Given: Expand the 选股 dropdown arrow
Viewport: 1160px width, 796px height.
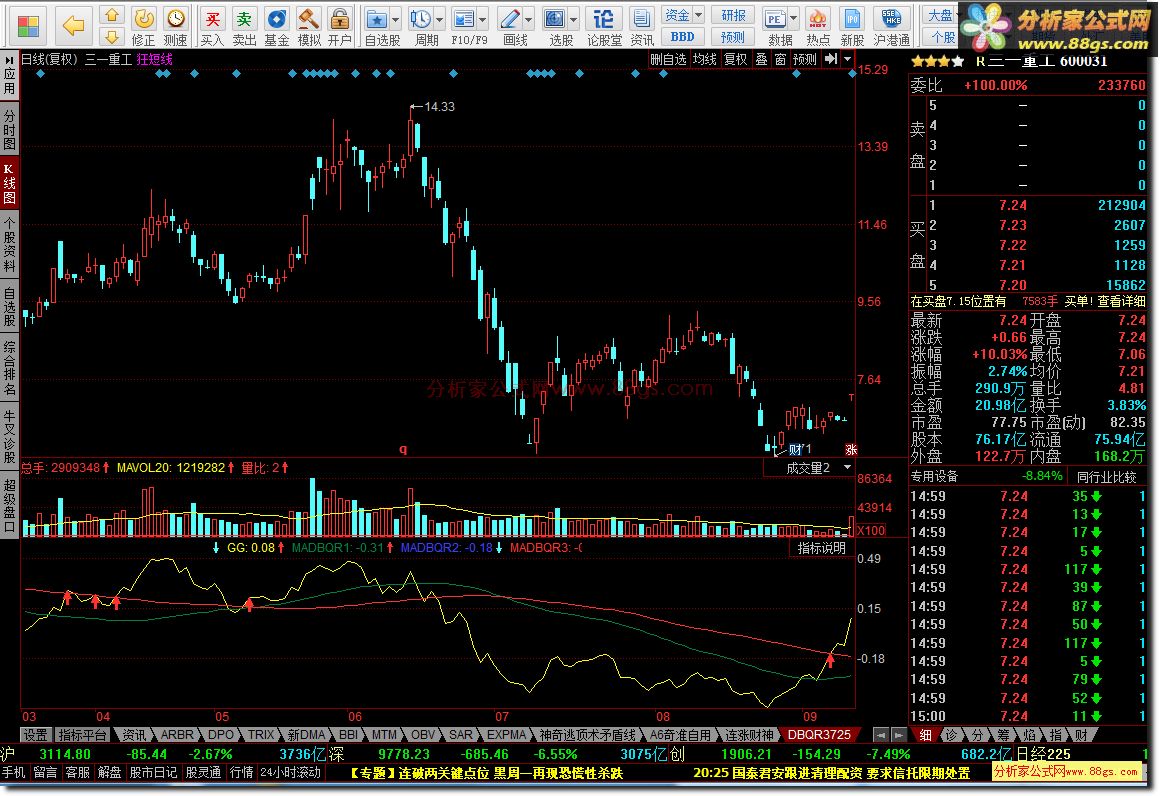Looking at the screenshot, I should pyautogui.click(x=574, y=18).
